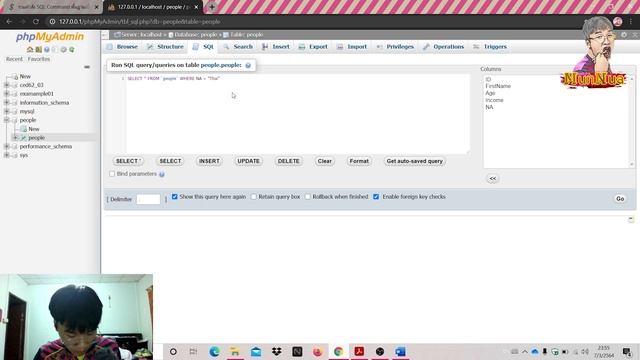Collapse columns list with << button
This screenshot has width=640, height=360.
(x=493, y=179)
